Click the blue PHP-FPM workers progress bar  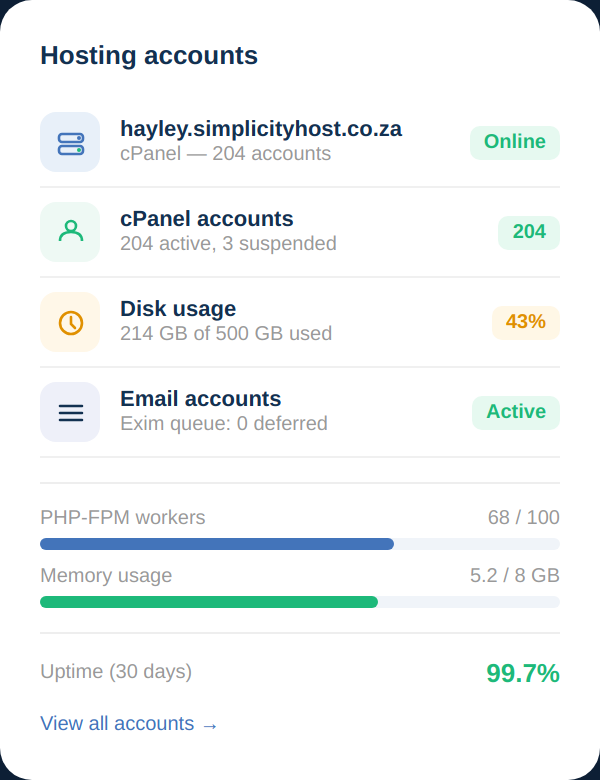tap(217, 544)
